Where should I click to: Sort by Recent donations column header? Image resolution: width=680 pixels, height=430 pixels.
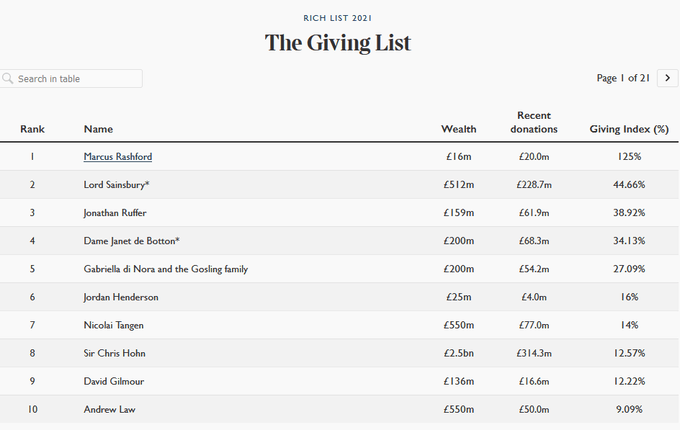pyautogui.click(x=534, y=122)
